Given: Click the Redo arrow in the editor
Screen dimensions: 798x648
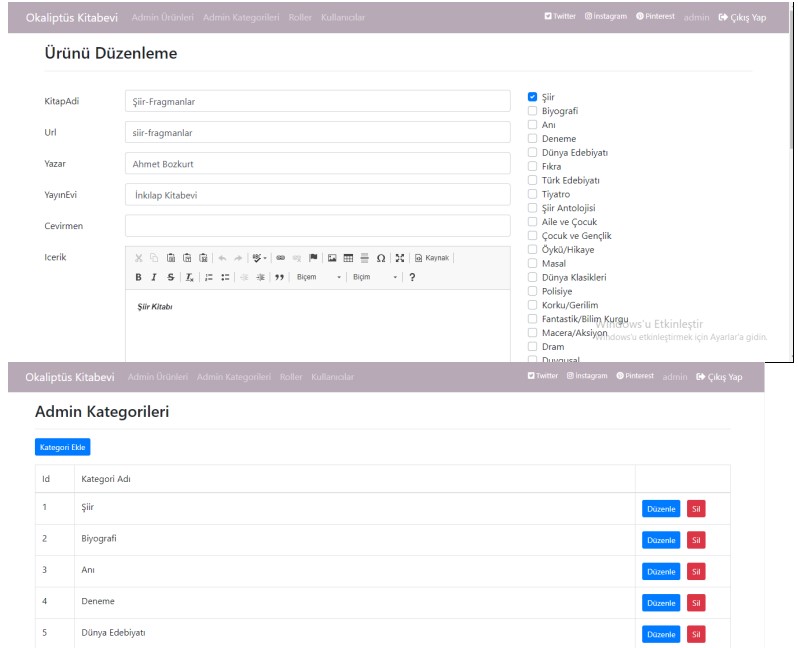Looking at the screenshot, I should [238, 258].
